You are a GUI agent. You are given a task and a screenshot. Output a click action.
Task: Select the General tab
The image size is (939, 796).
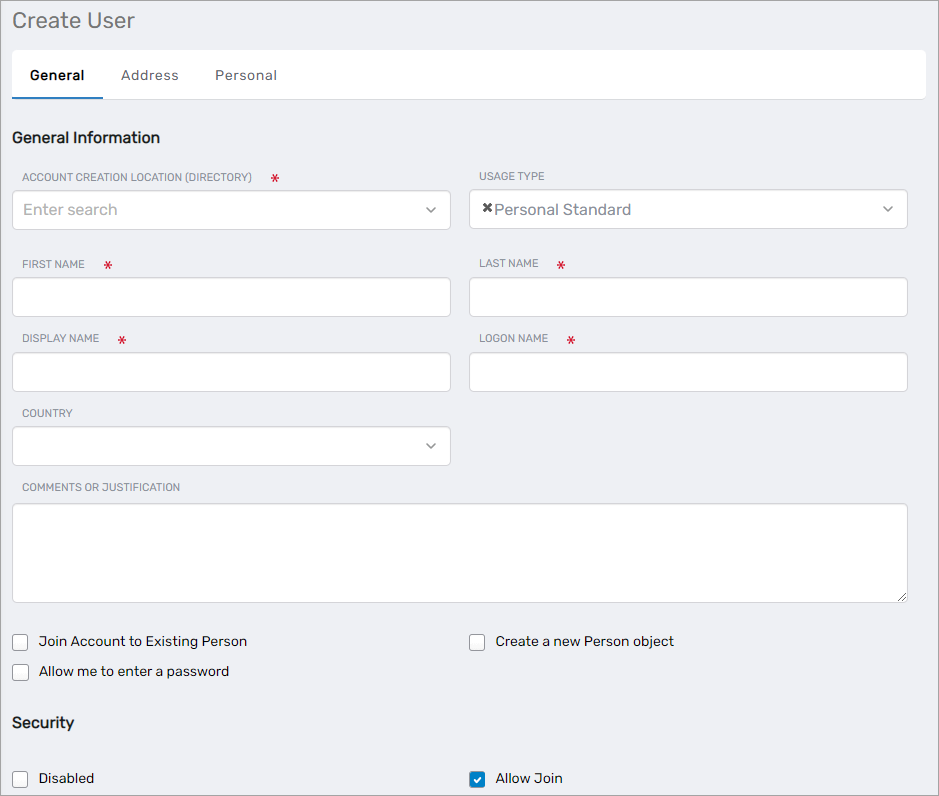tap(57, 75)
